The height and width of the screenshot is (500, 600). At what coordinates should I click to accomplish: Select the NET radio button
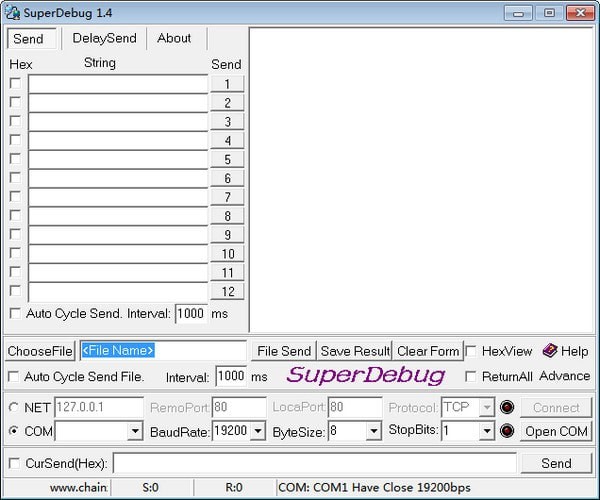tap(14, 407)
